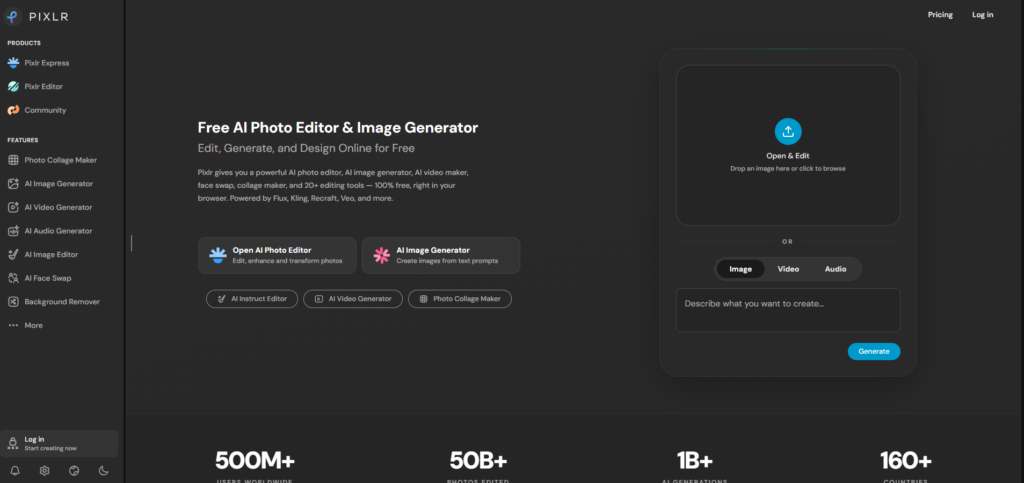
Task: Click the AI Image Generator card
Action: tap(441, 255)
